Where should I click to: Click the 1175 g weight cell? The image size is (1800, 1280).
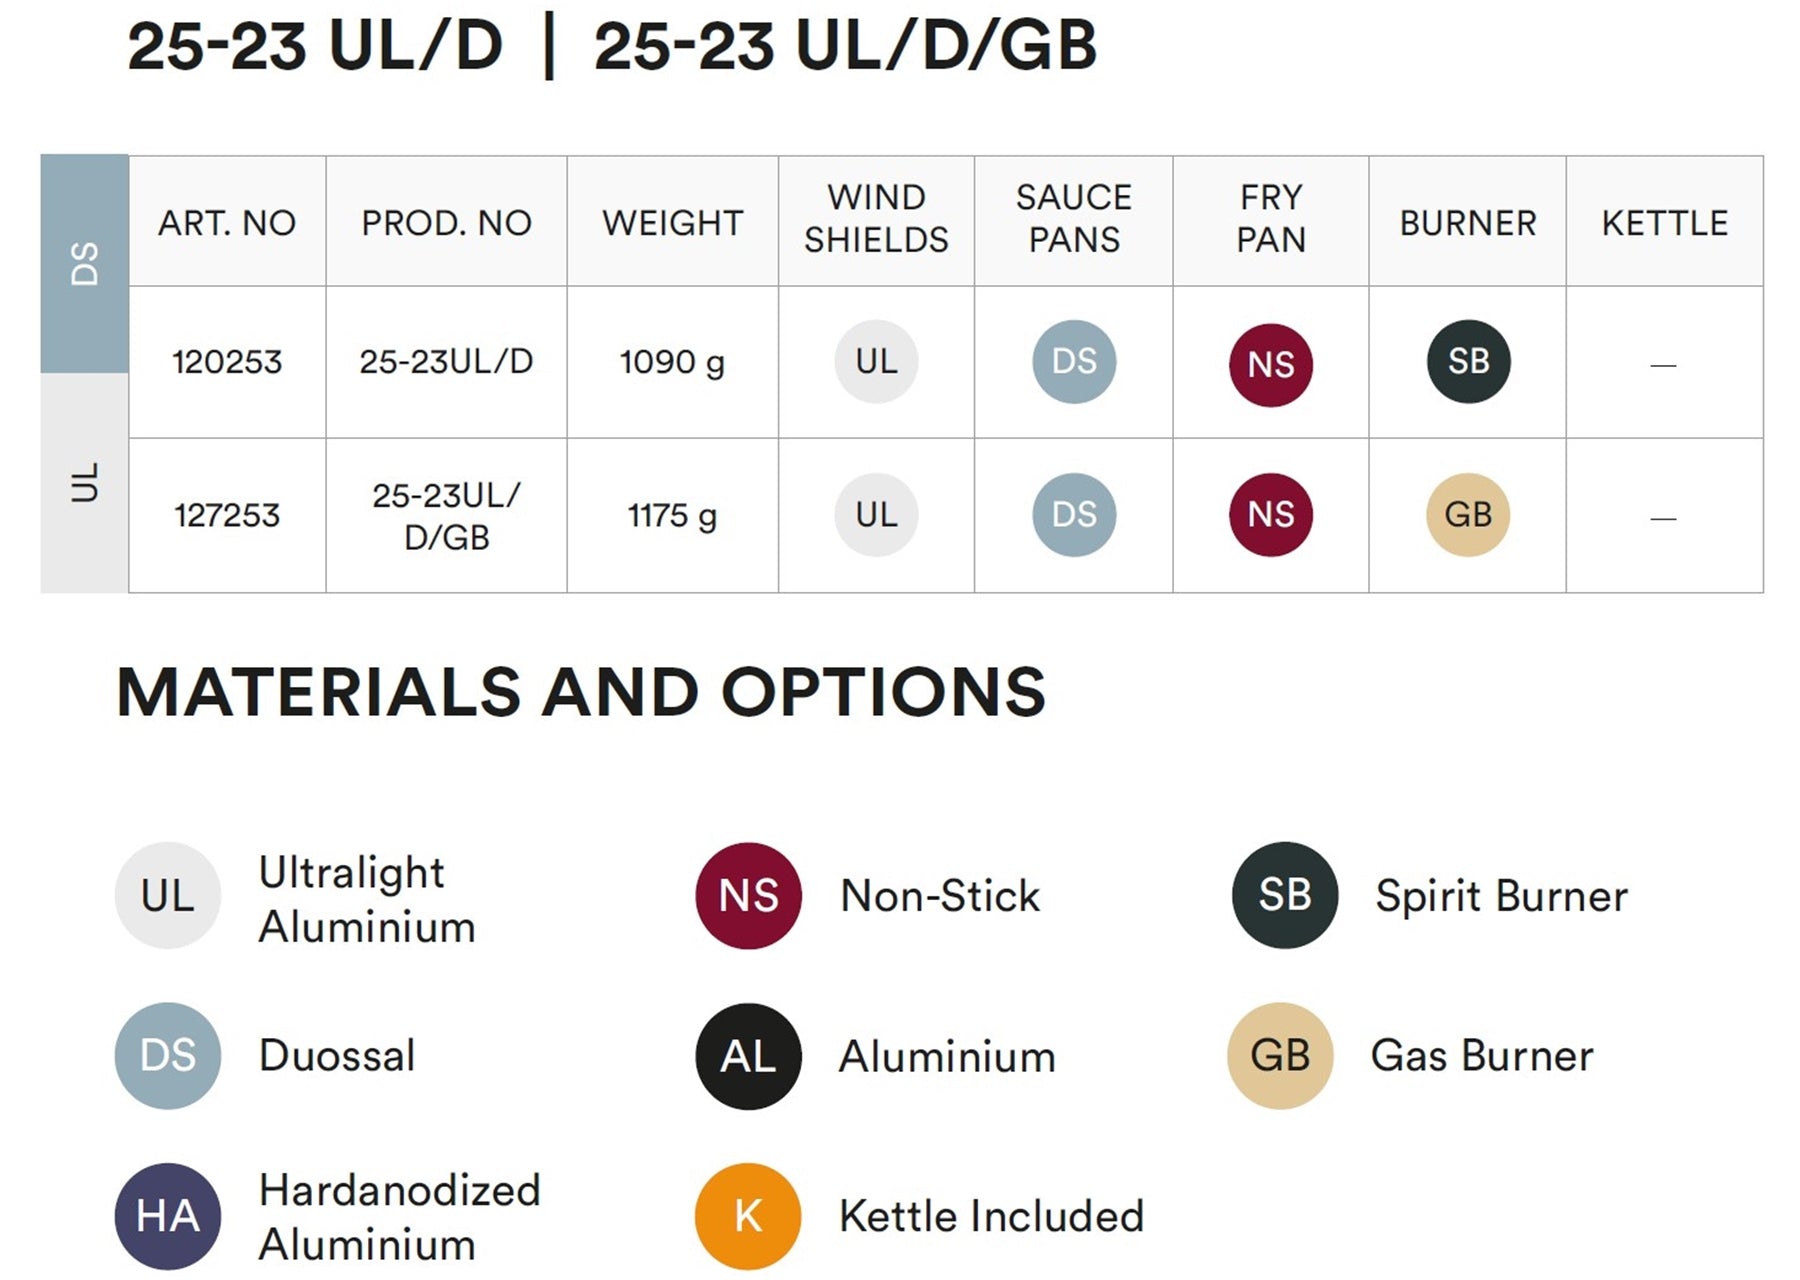click(x=672, y=515)
